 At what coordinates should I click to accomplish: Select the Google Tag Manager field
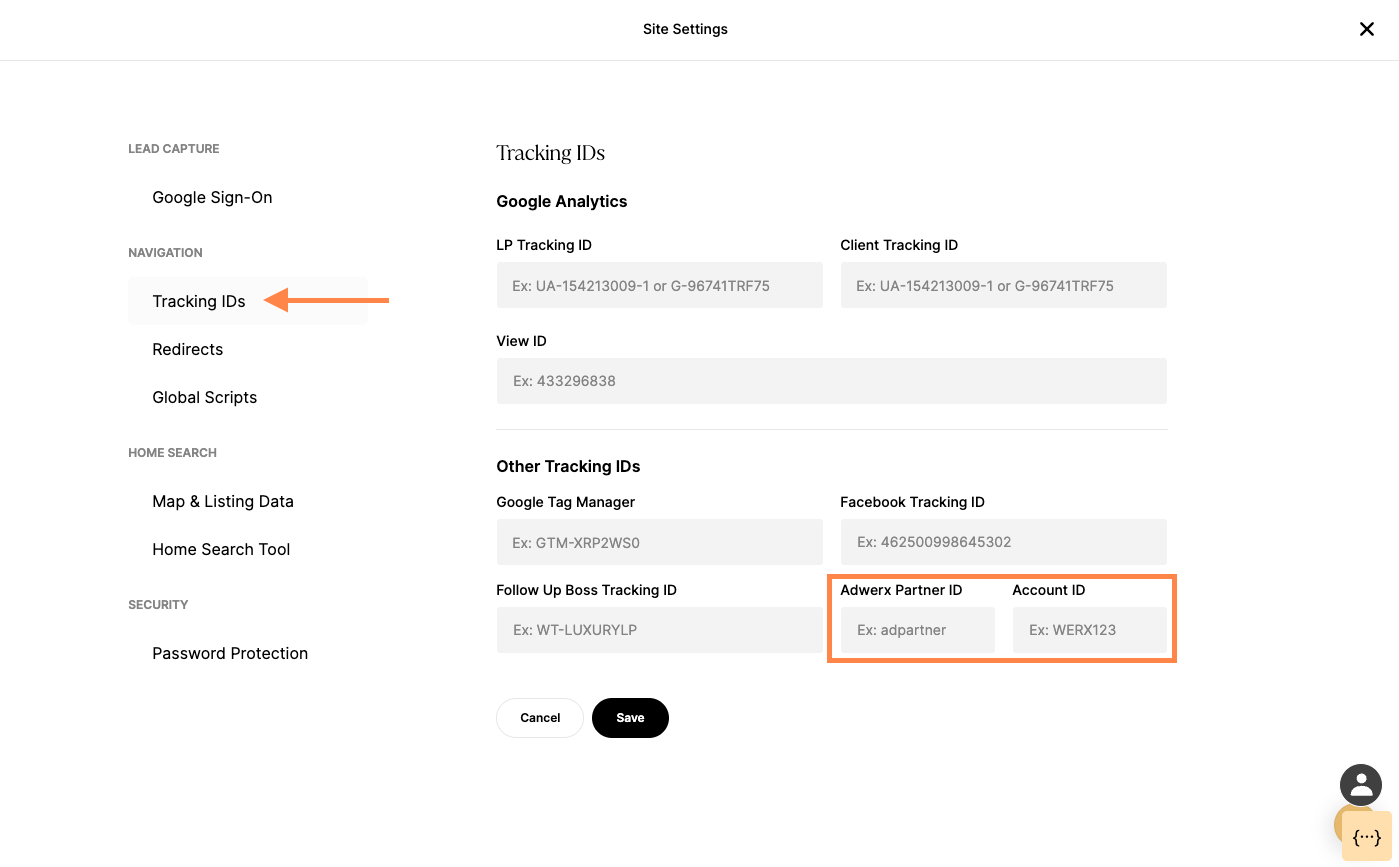pyautogui.click(x=659, y=542)
